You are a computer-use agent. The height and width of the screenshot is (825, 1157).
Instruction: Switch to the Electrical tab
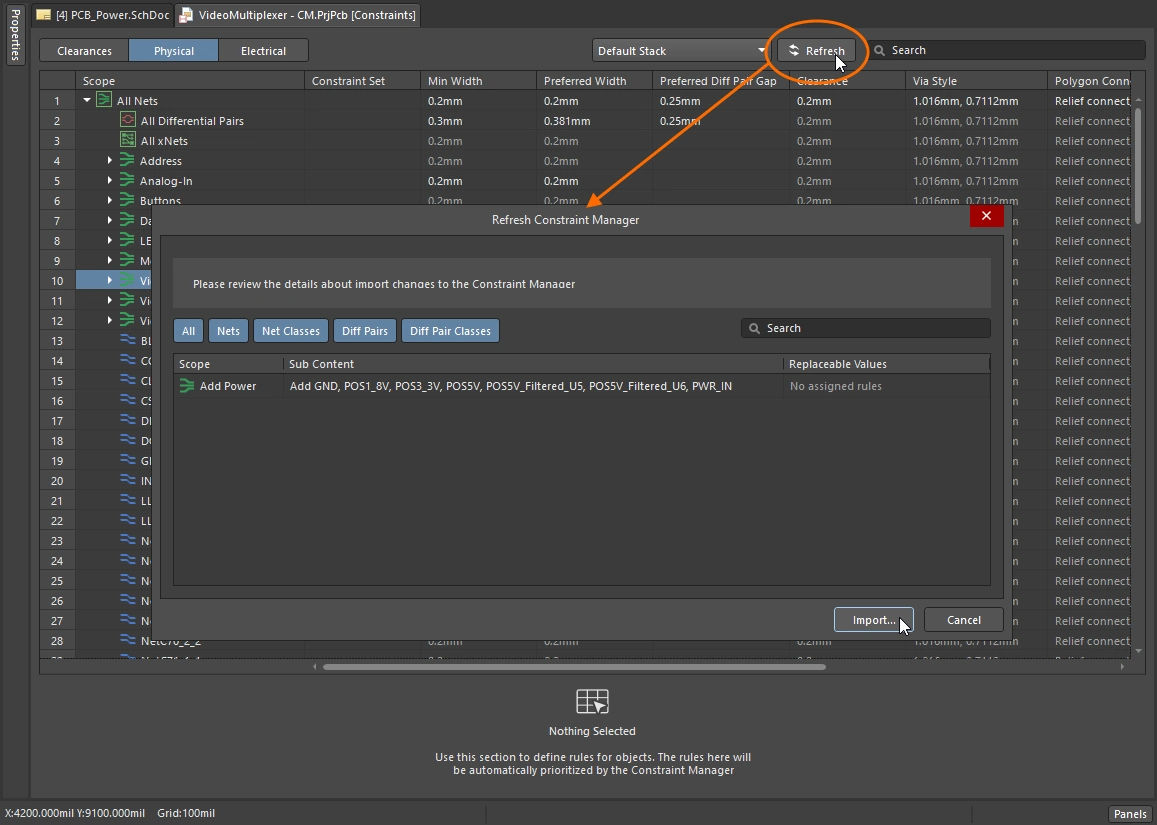click(263, 51)
